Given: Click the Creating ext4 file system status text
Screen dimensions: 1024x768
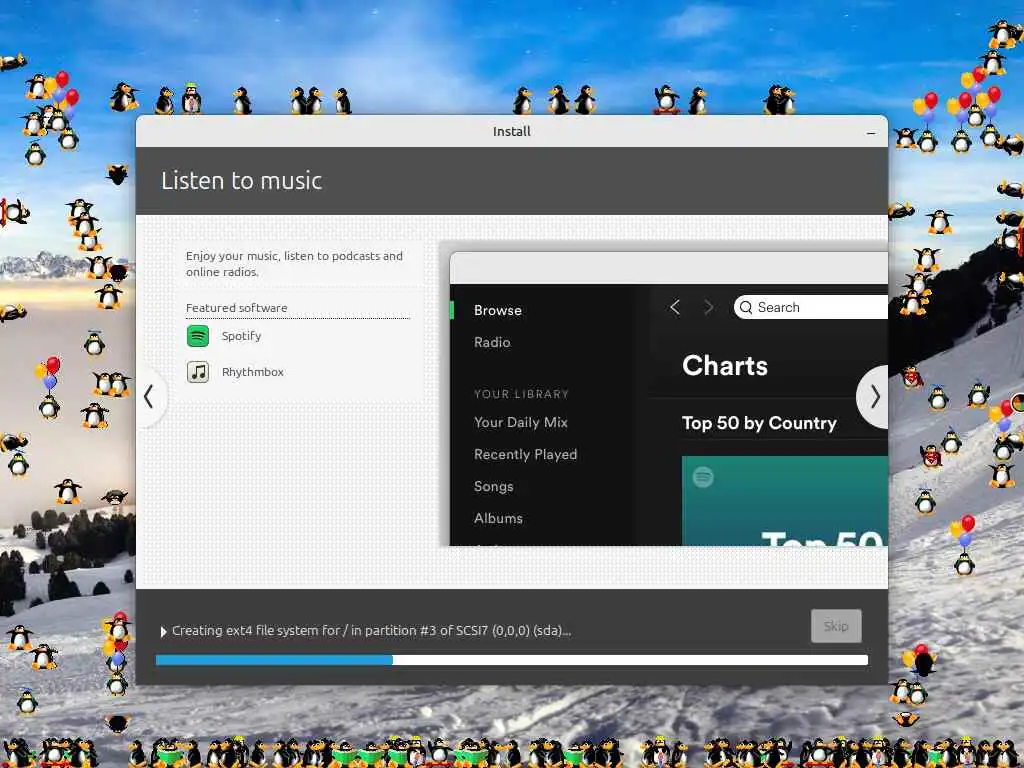Looking at the screenshot, I should click(x=371, y=631).
